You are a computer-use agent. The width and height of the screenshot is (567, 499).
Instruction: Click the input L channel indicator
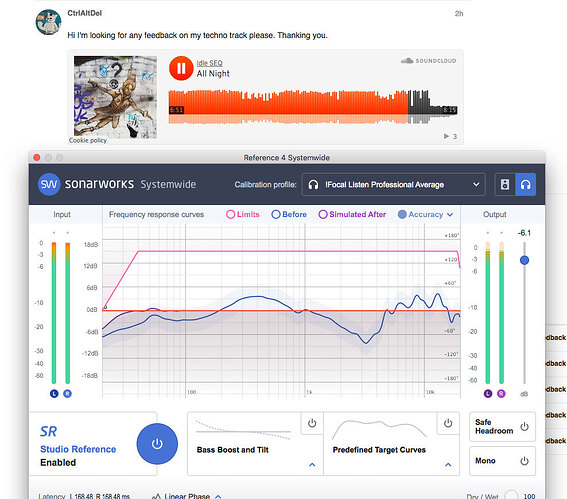(x=54, y=393)
